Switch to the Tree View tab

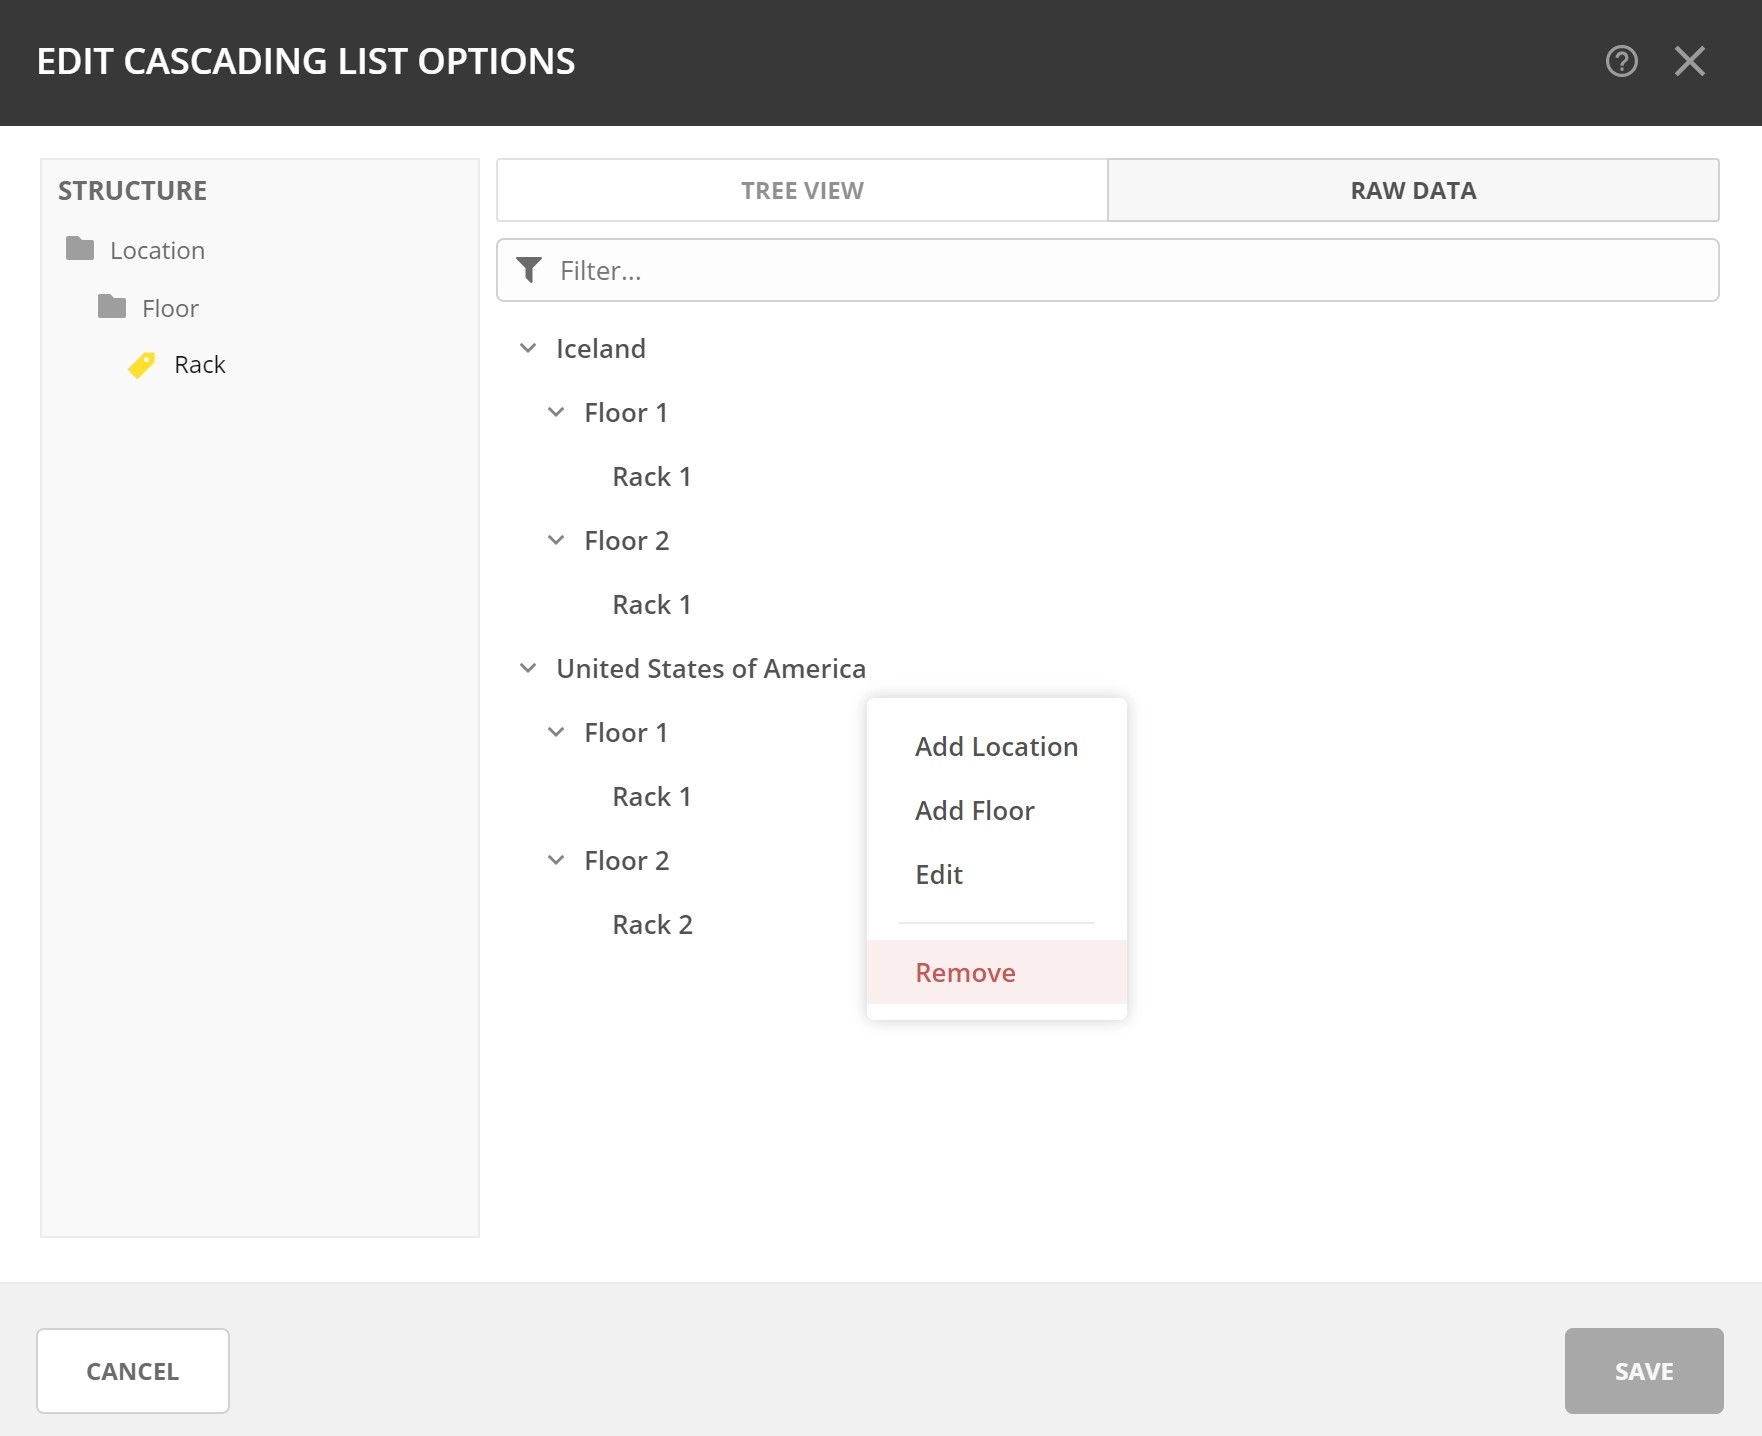[x=801, y=190]
